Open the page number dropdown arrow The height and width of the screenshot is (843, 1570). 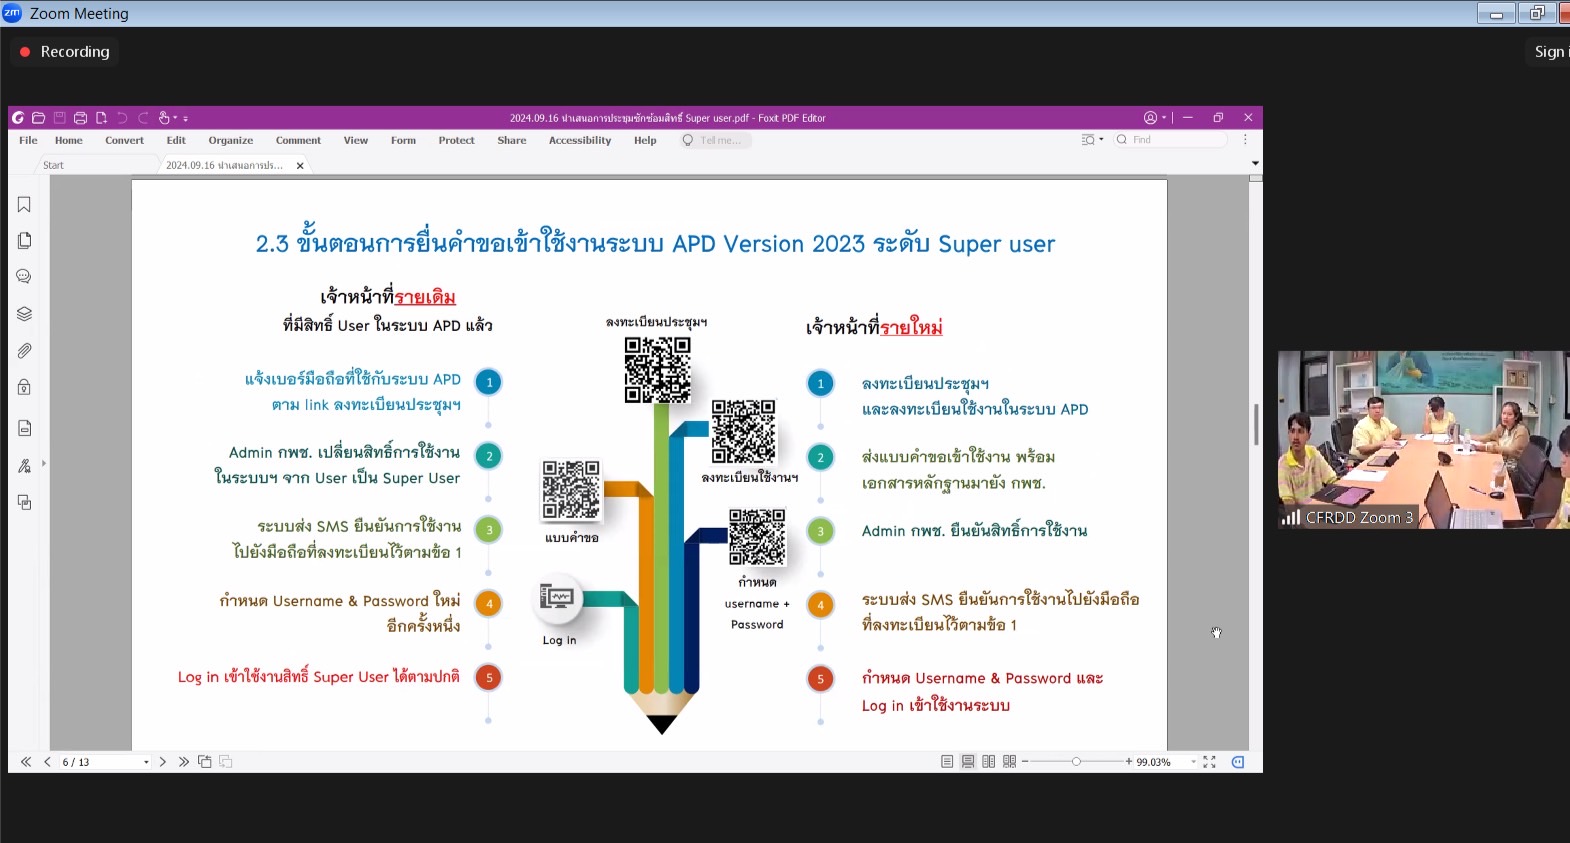(146, 762)
